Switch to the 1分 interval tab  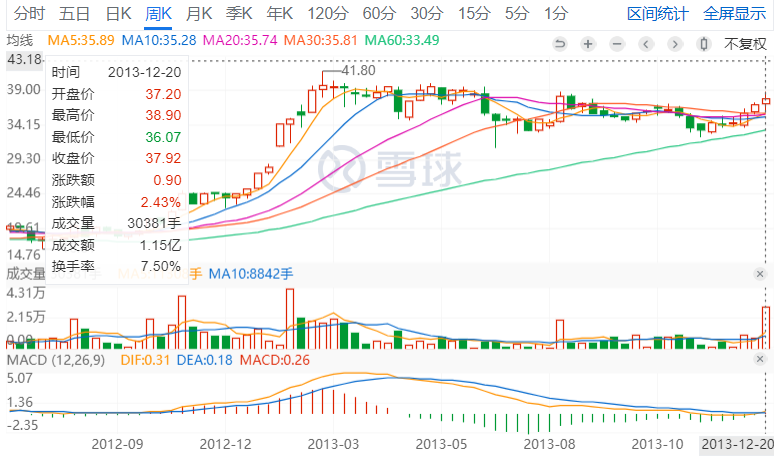pyautogui.click(x=556, y=13)
